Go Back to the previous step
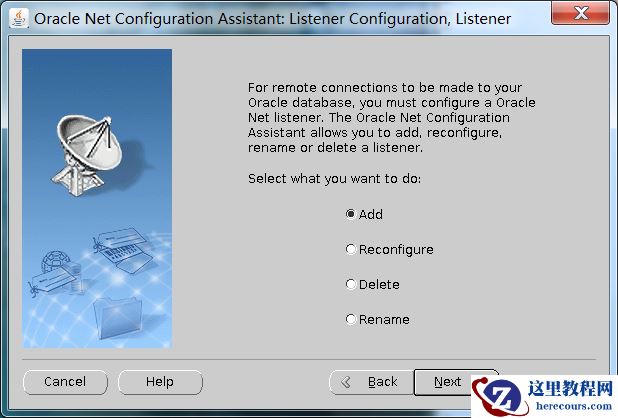 pyautogui.click(x=372, y=382)
